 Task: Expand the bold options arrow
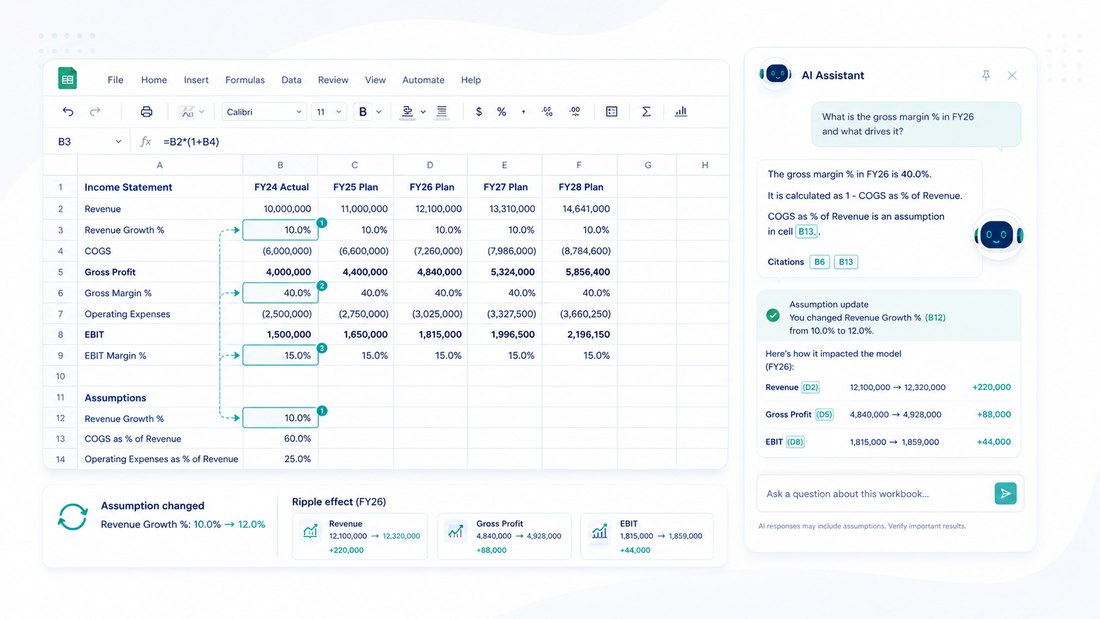(x=379, y=112)
